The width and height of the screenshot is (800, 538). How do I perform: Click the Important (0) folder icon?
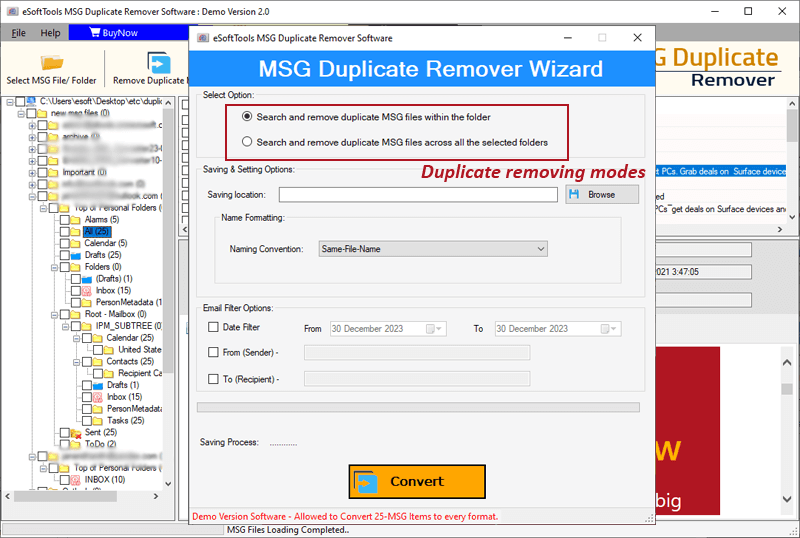(53, 173)
